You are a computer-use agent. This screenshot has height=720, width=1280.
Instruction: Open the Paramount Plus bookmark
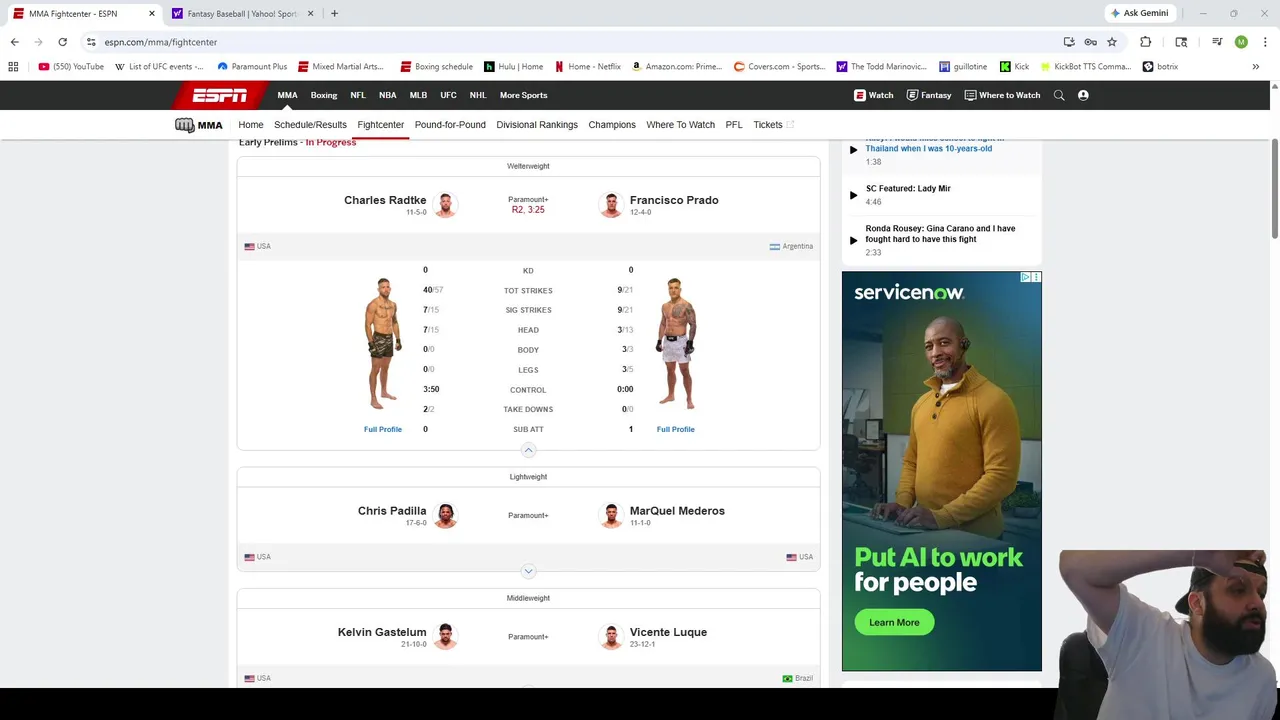tap(252, 67)
